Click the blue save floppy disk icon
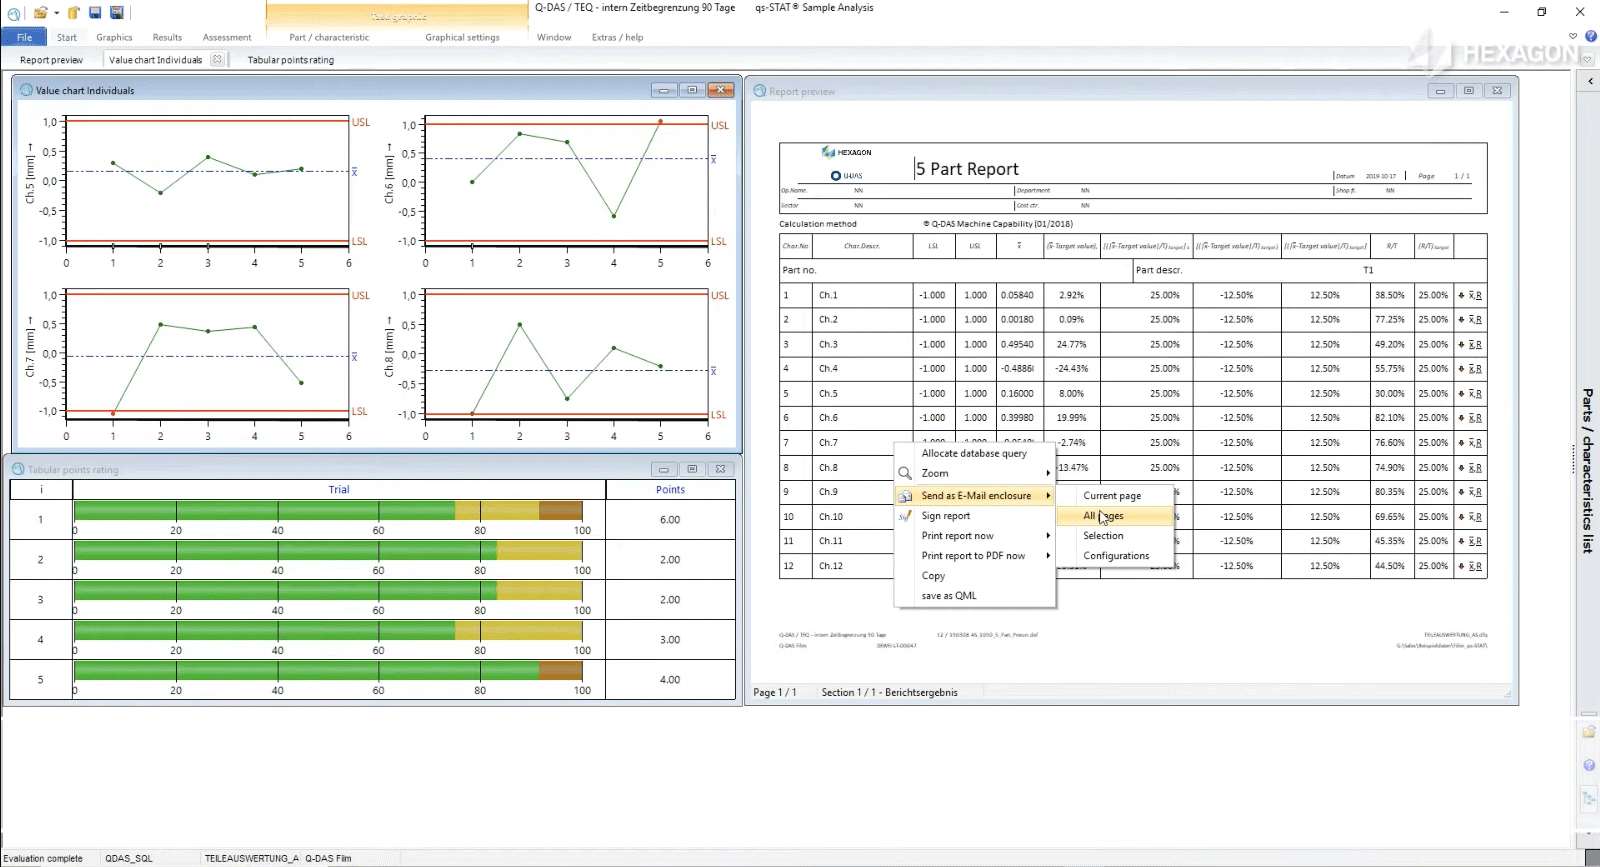This screenshot has width=1600, height=867. click(x=95, y=13)
